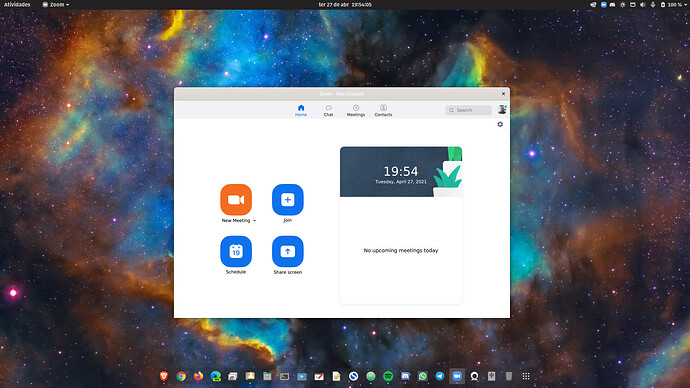The image size is (690, 388).
Task: Open the Contacts tab
Action: [x=383, y=110]
